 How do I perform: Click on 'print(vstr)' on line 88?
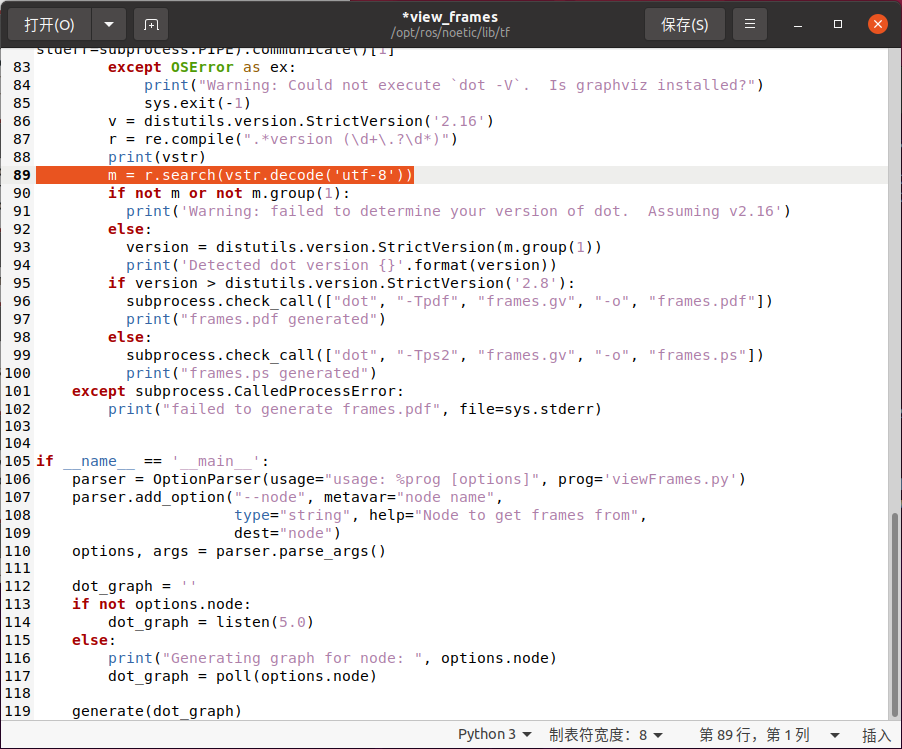(x=156, y=157)
